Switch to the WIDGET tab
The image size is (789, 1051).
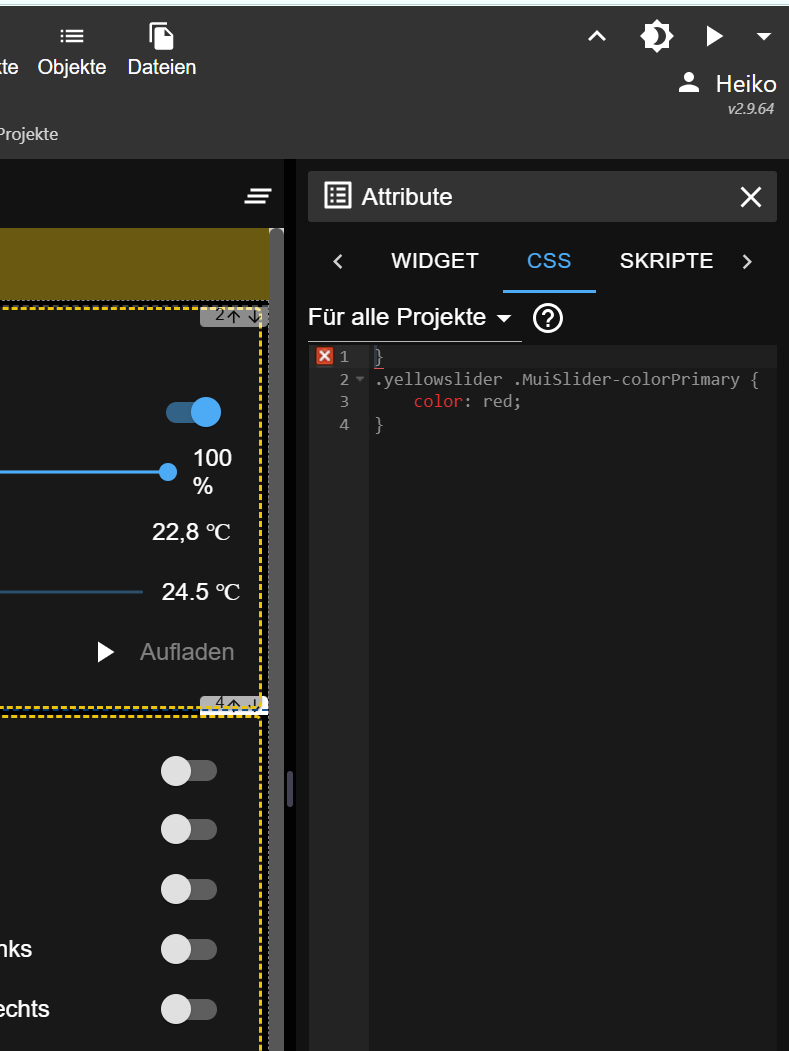(435, 261)
